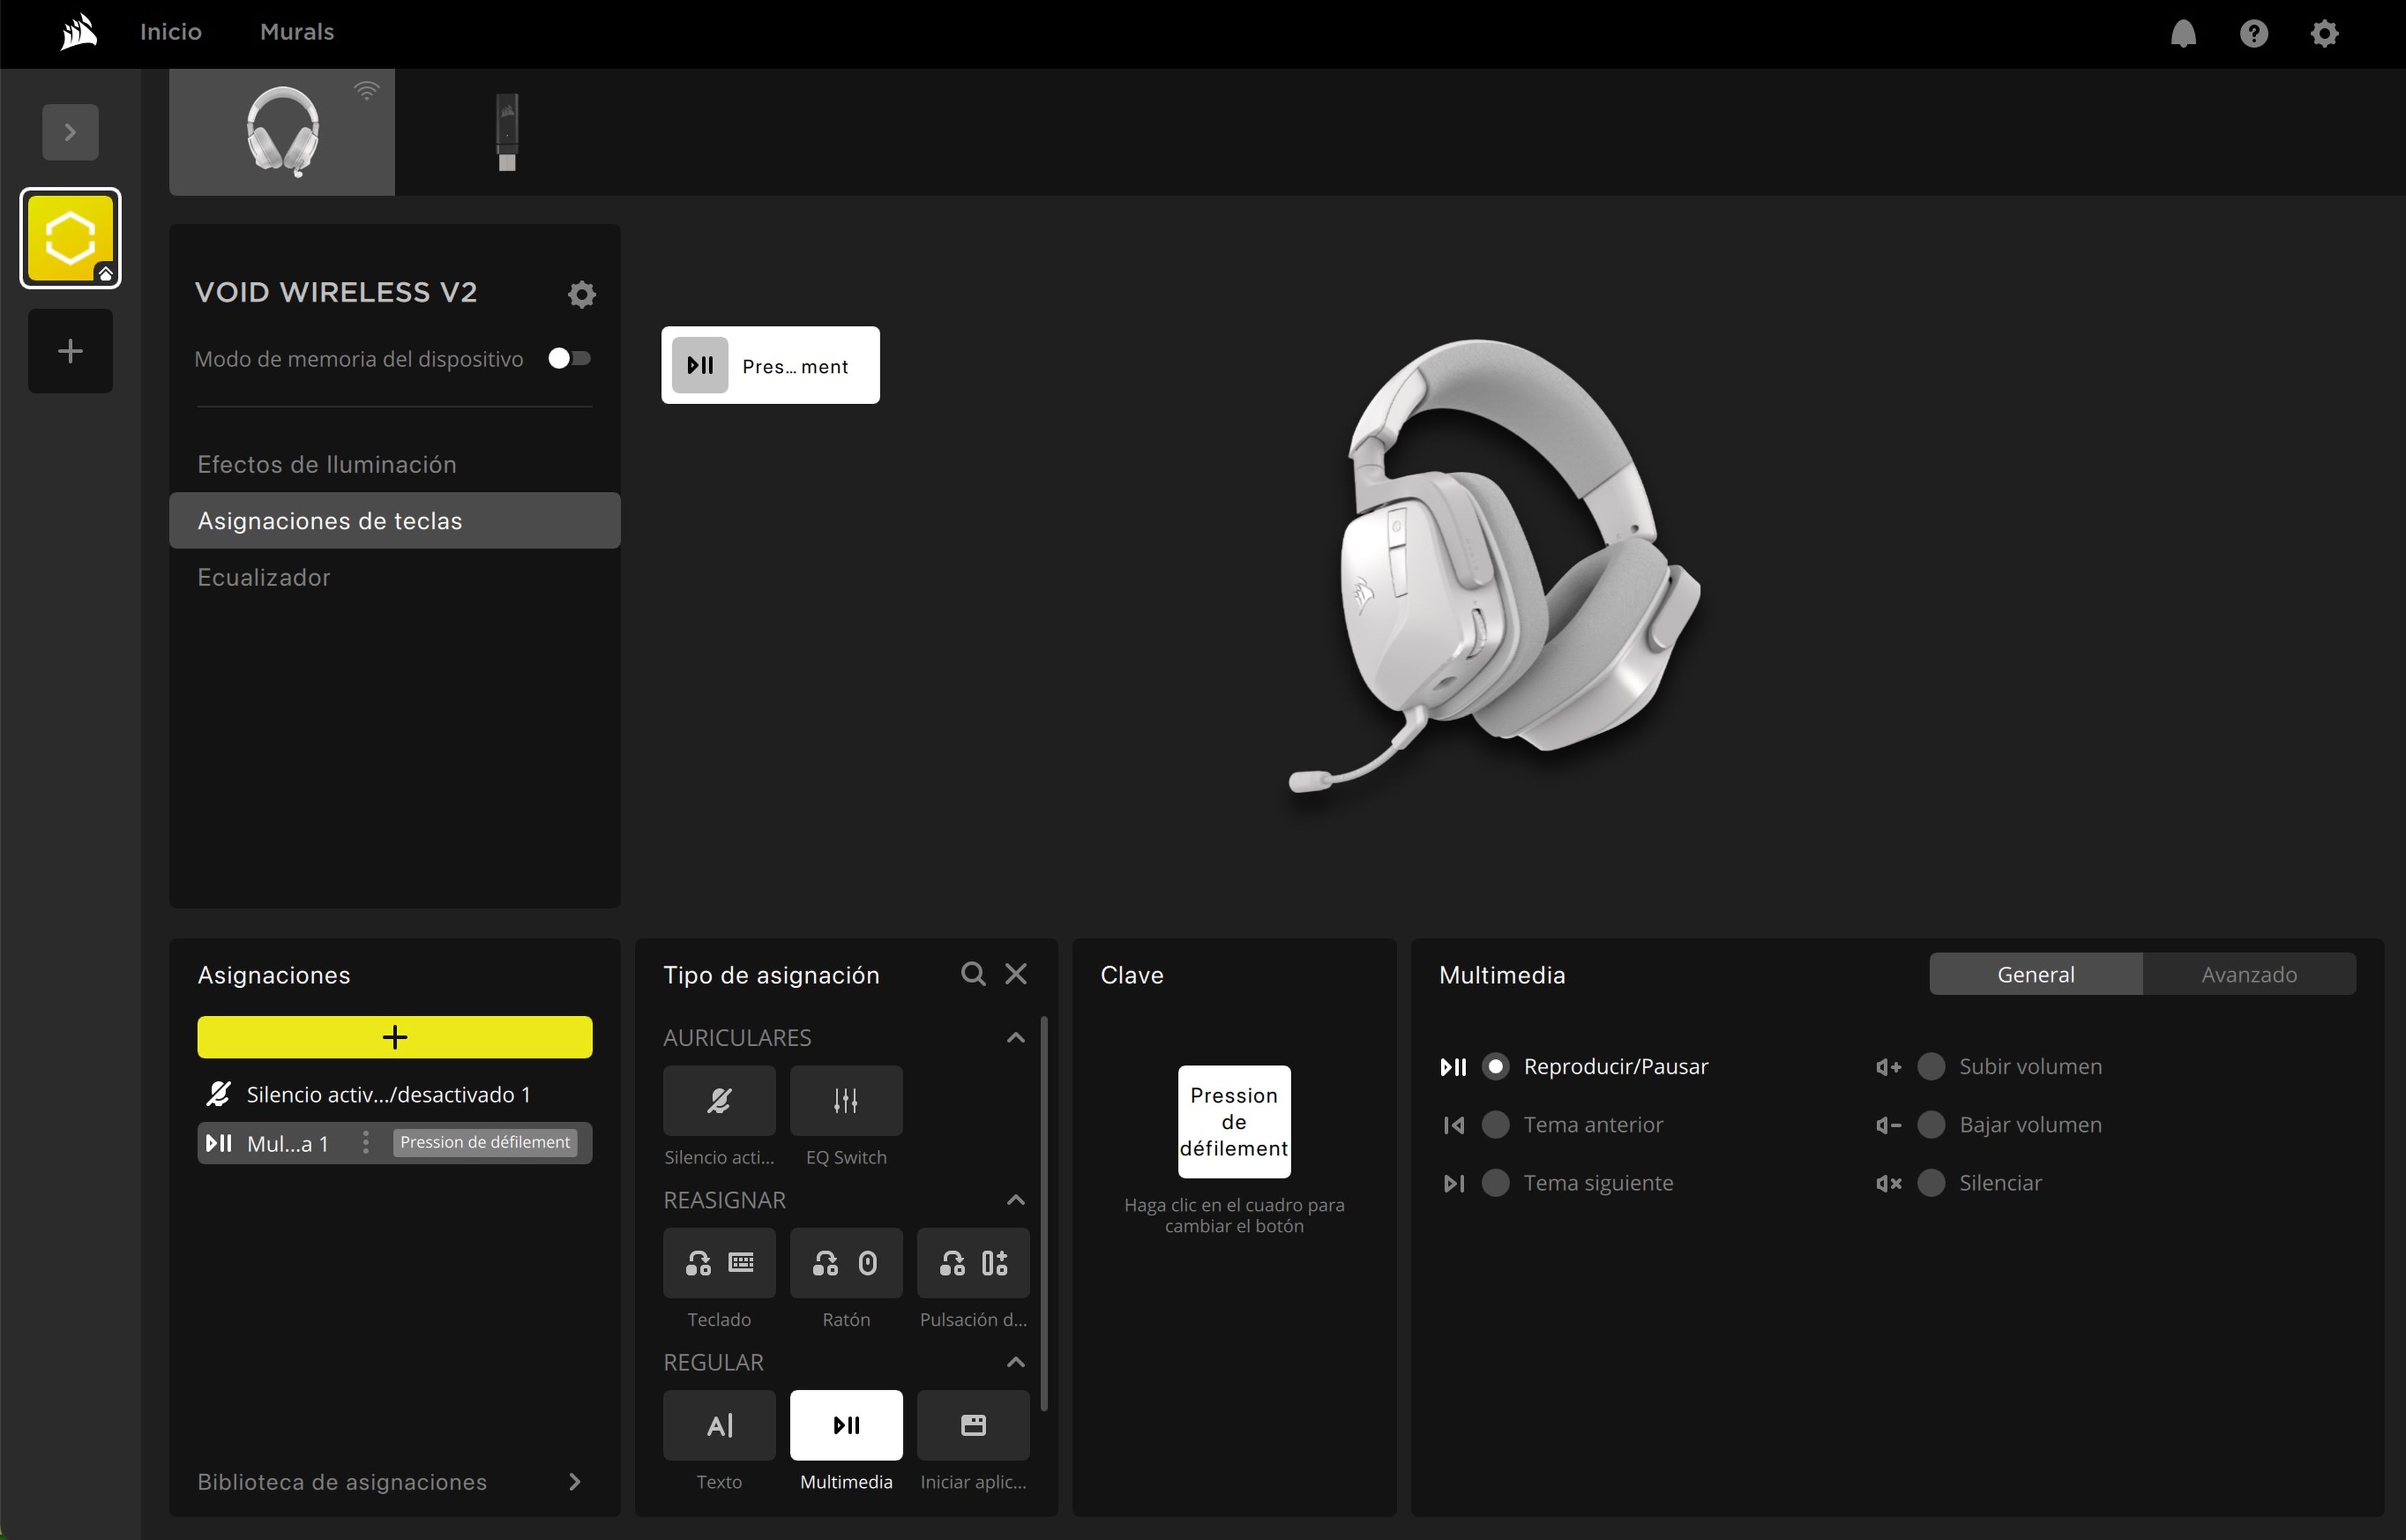Add a new assignment with the yellow plus button
Viewport: 2406px width, 1540px height.
[394, 1037]
